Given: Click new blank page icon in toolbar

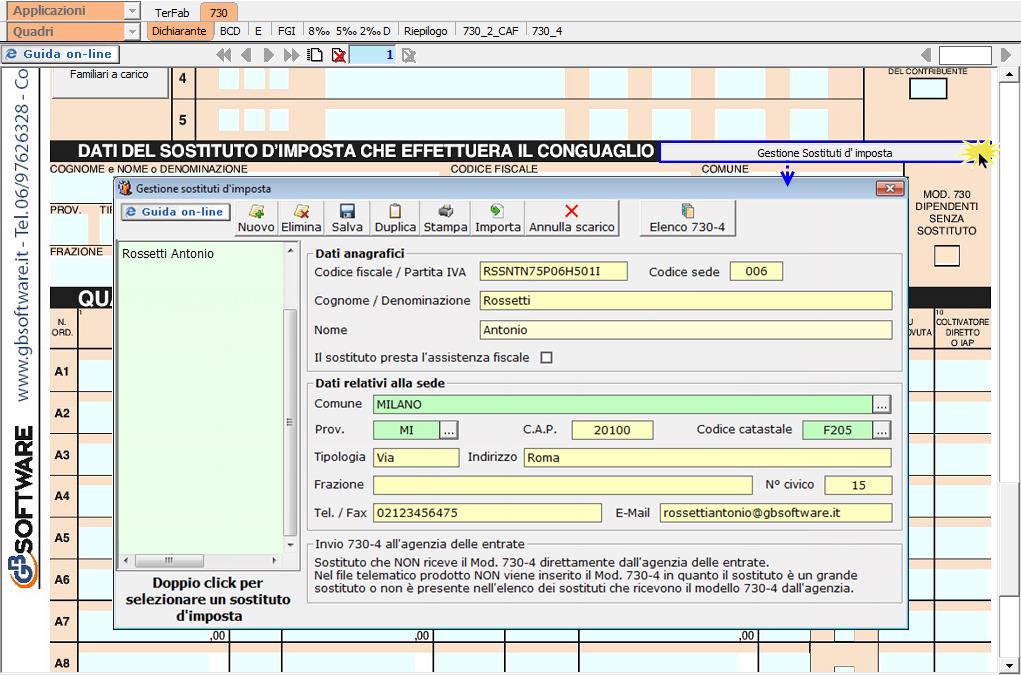Looking at the screenshot, I should click(x=315, y=55).
